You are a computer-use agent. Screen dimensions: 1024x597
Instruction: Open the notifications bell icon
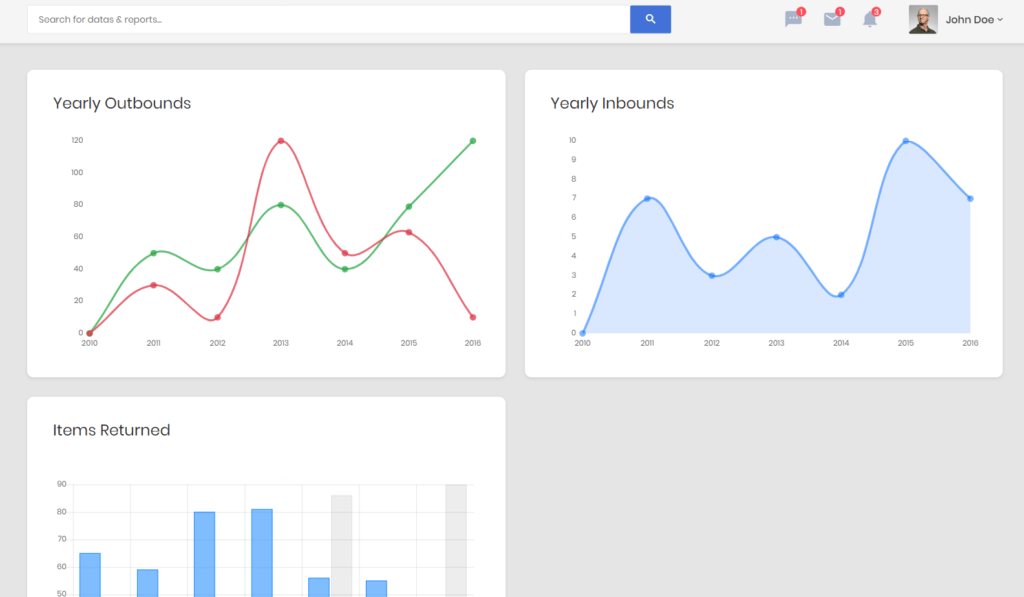pos(869,19)
